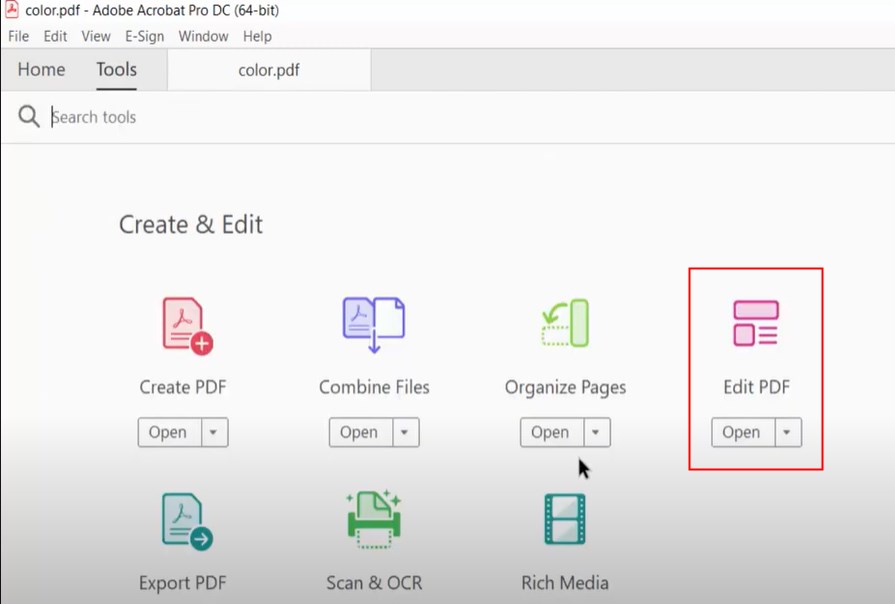The height and width of the screenshot is (604, 895).
Task: Switch to the Home tab
Action: click(41, 70)
